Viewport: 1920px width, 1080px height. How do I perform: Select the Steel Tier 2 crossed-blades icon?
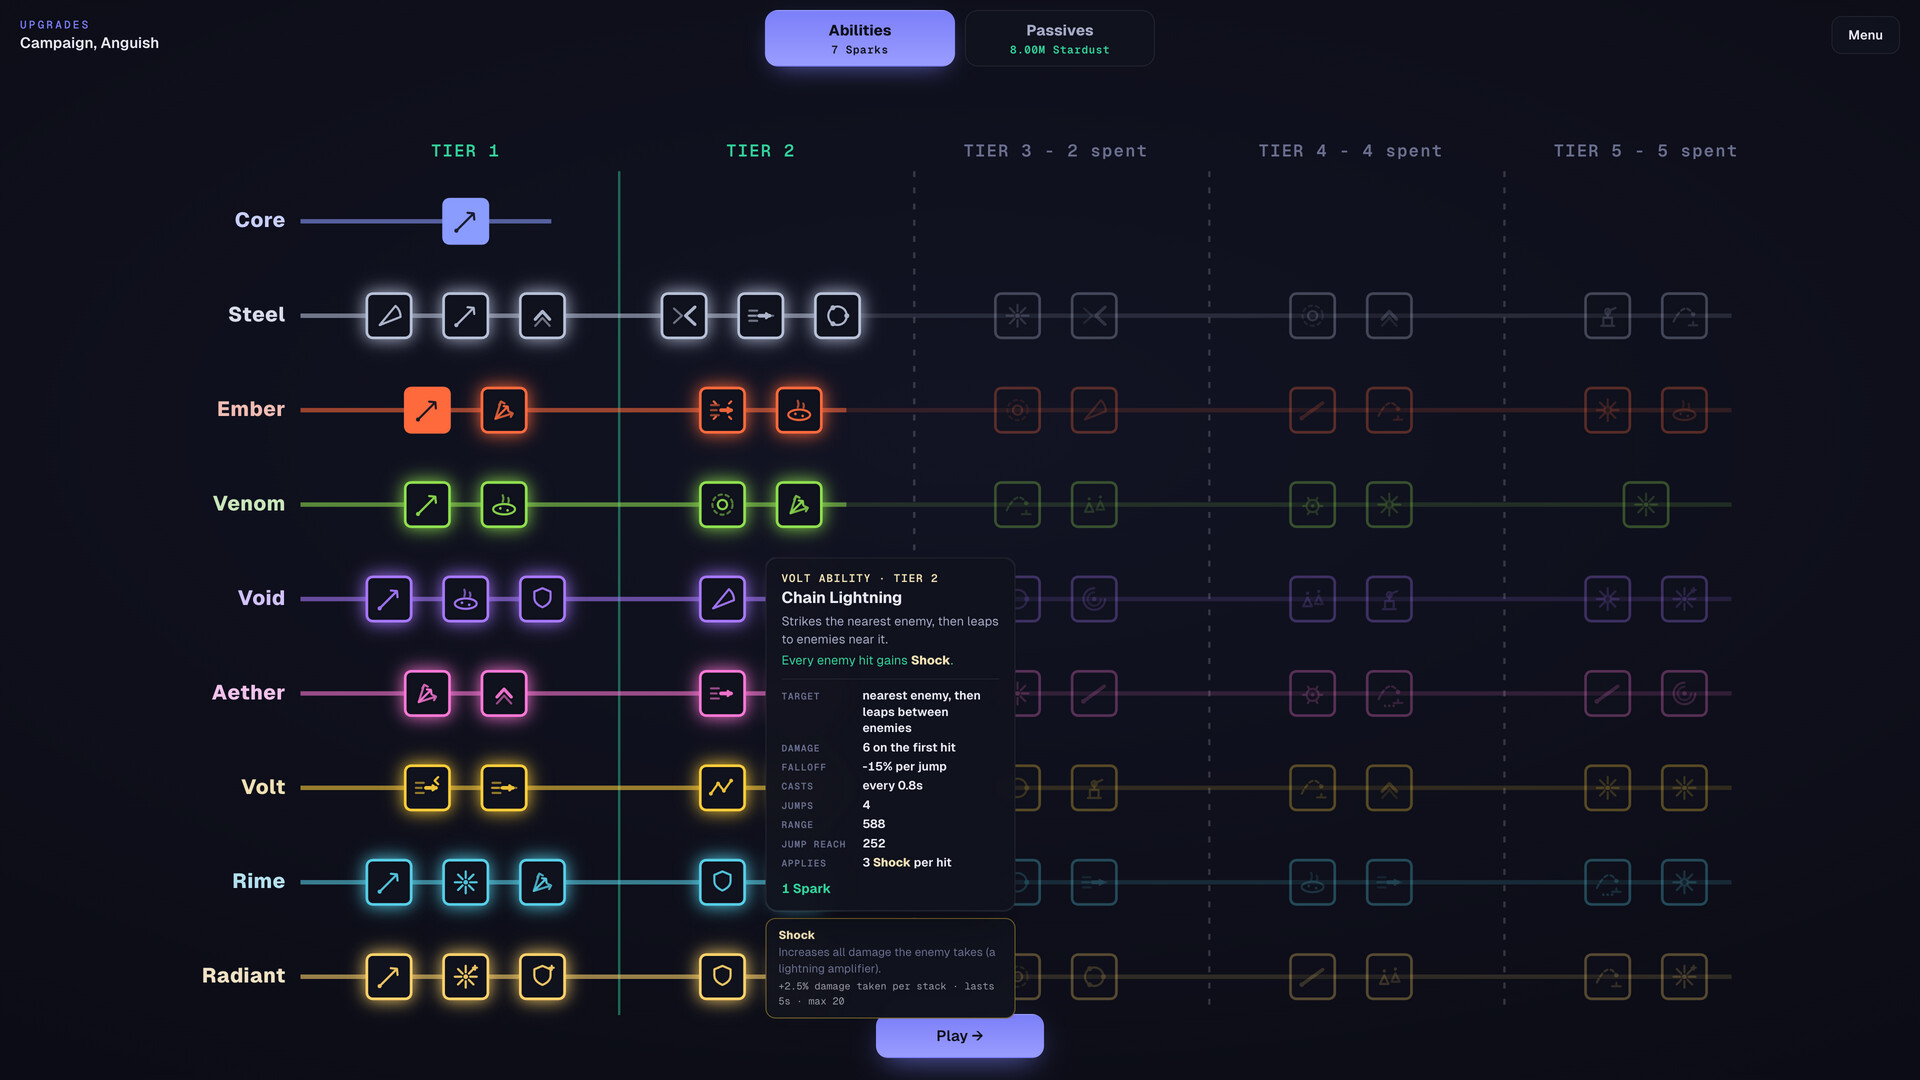pos(684,316)
